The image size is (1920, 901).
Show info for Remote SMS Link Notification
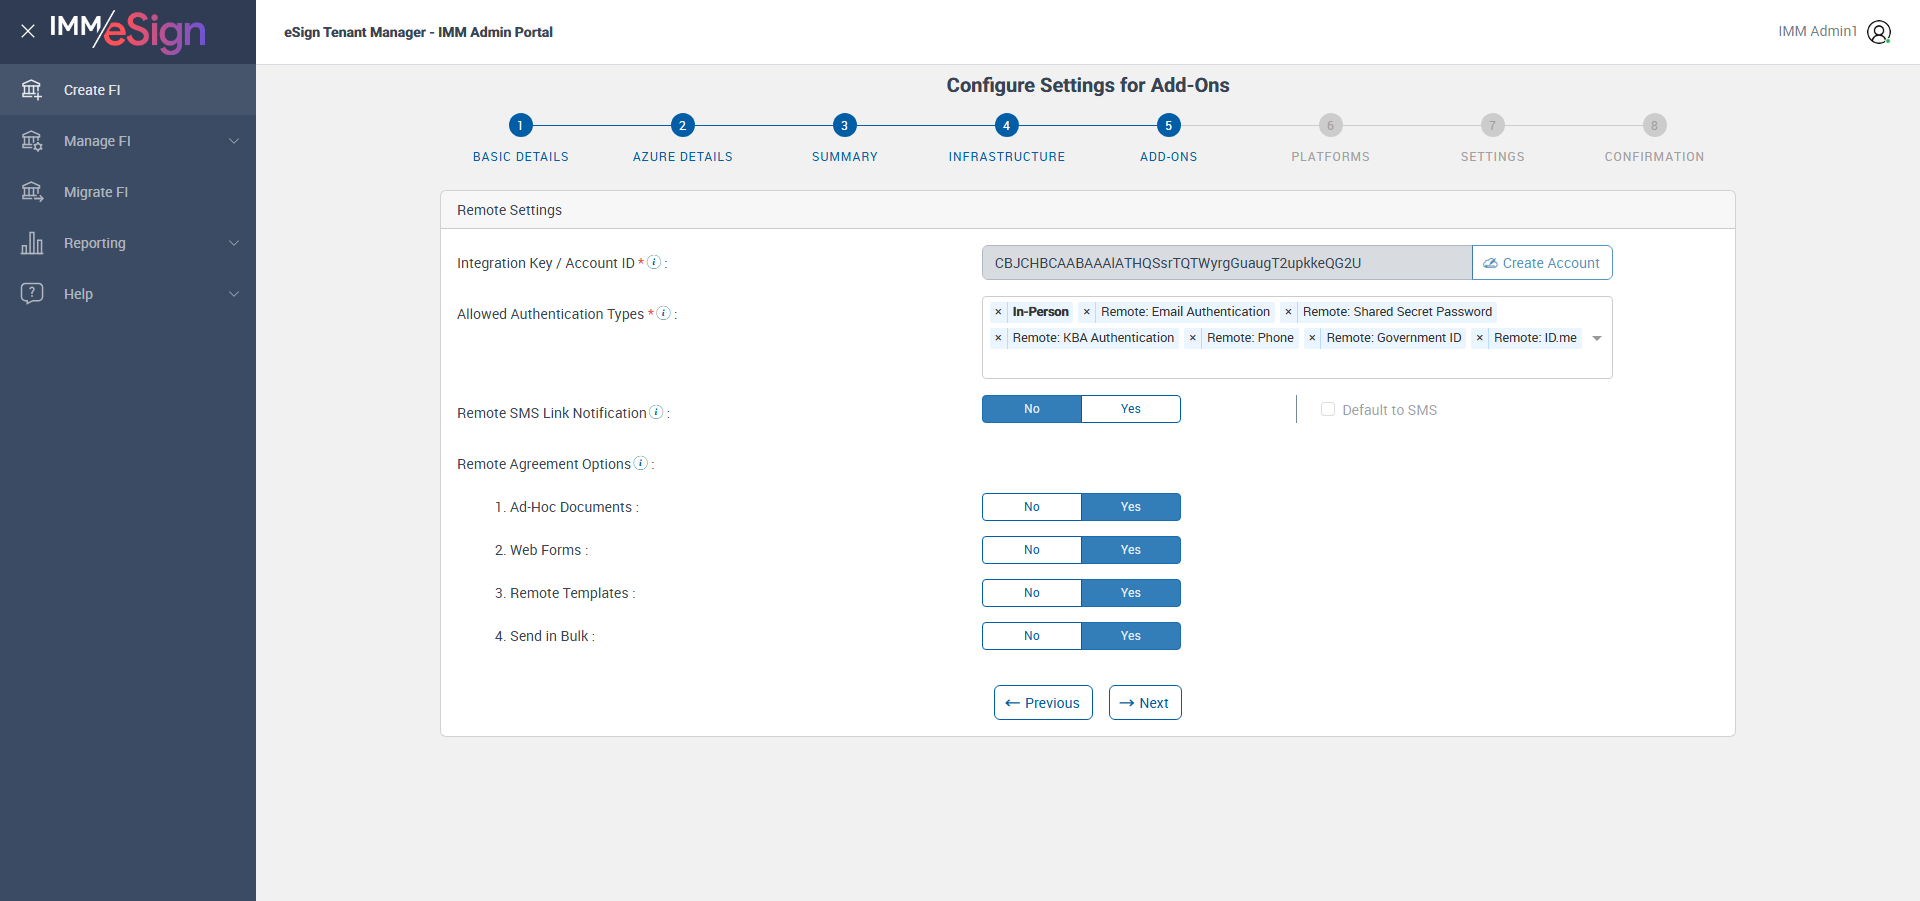point(656,412)
